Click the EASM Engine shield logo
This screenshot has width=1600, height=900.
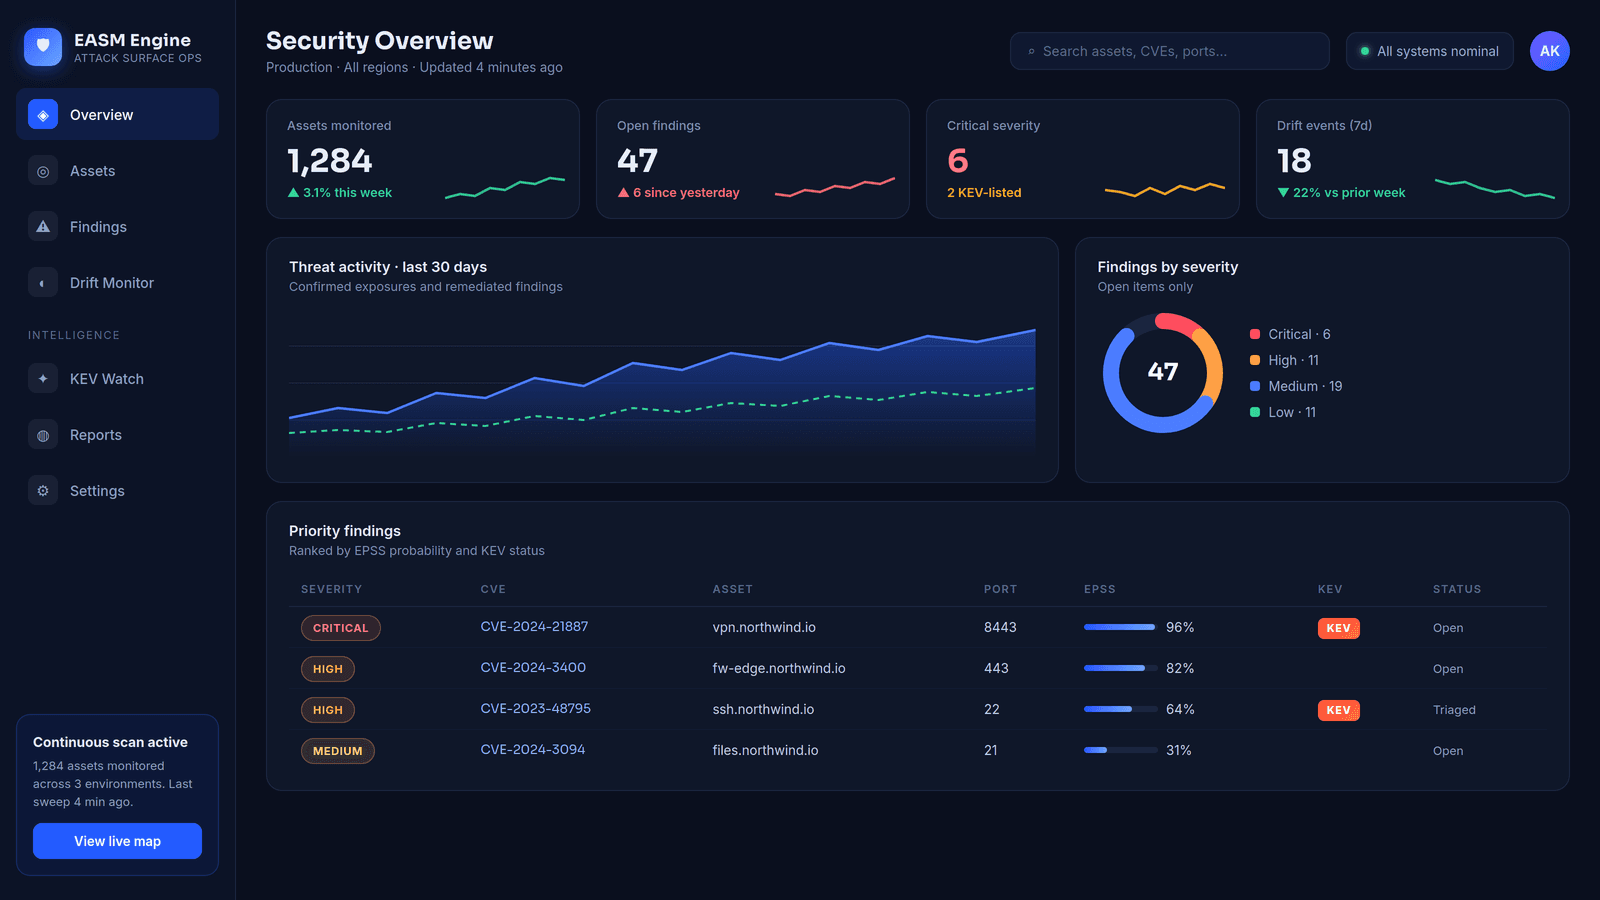point(43,47)
